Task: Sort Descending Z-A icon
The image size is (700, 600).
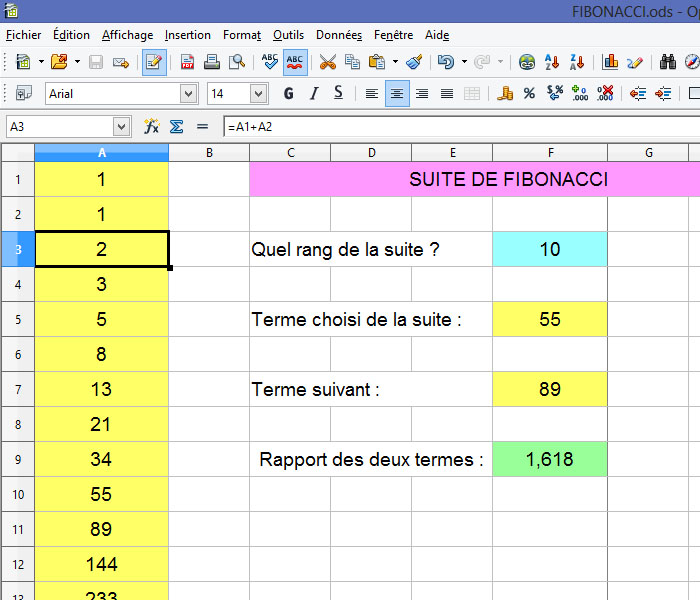Action: click(x=577, y=62)
